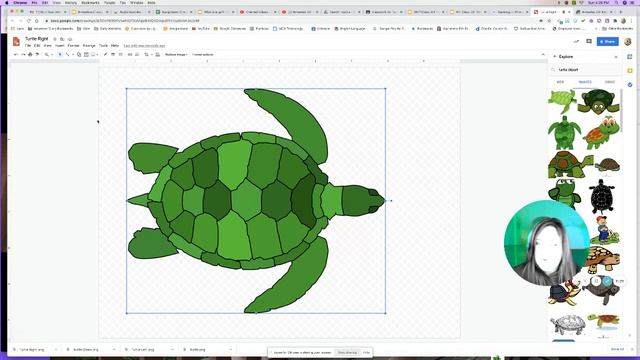The height and width of the screenshot is (360, 640).
Task: Open the Tasks side panel icon
Action: tap(630, 85)
